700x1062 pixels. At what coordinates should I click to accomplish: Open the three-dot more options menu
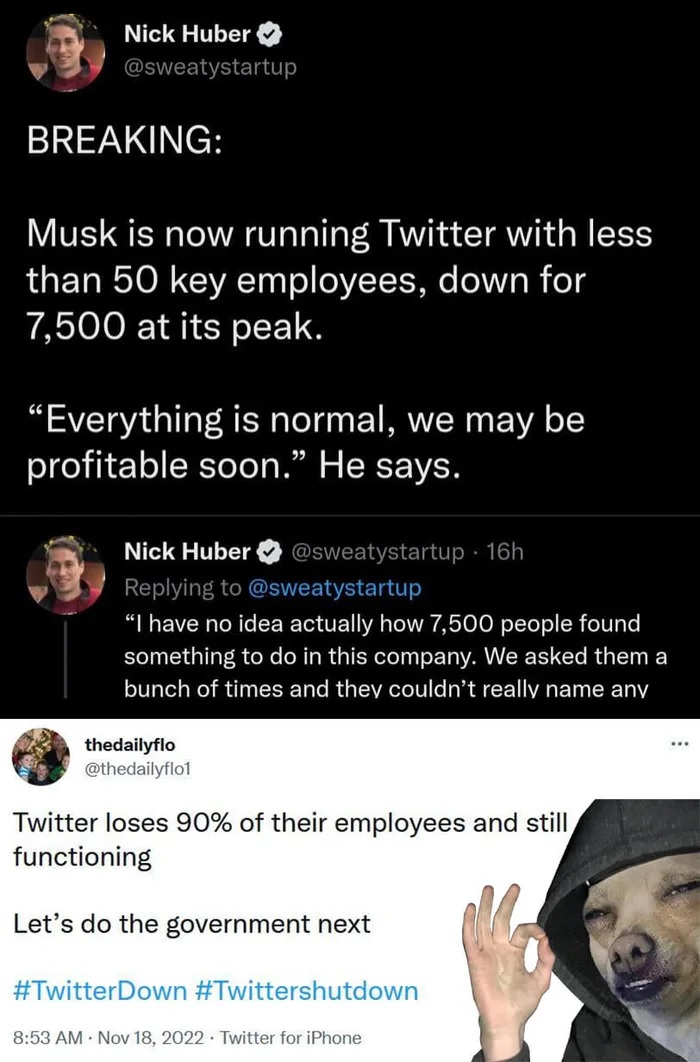click(x=681, y=744)
